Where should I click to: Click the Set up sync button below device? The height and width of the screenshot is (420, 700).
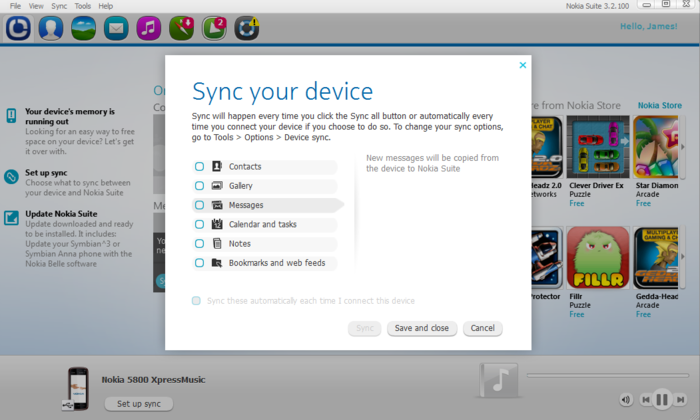[139, 403]
